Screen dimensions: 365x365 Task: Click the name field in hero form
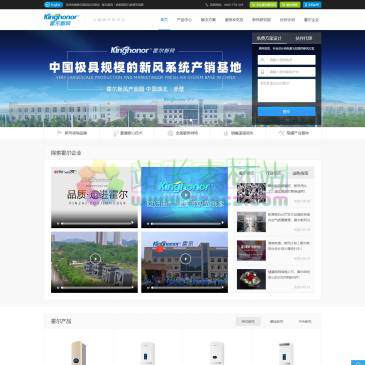(286, 60)
